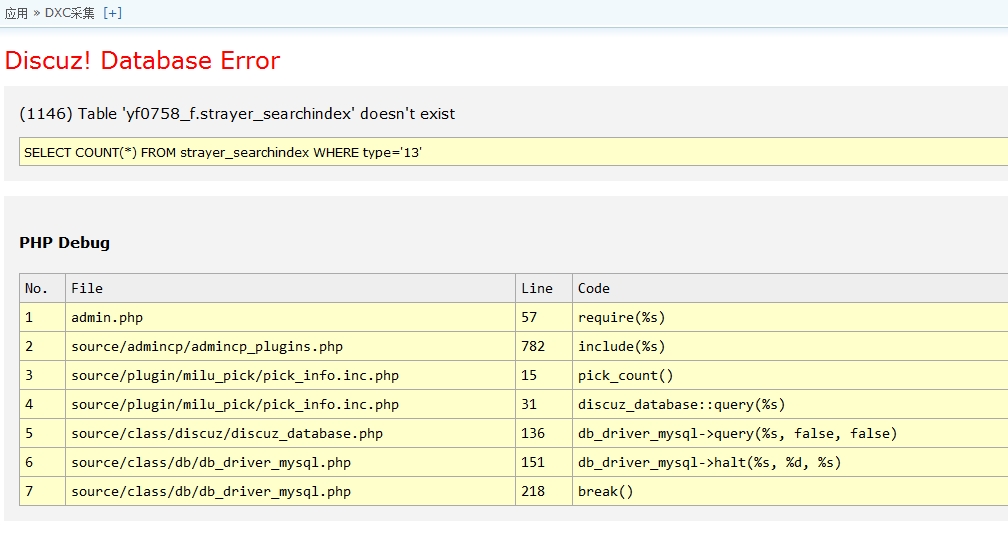The width and height of the screenshot is (1008, 550).
Task: Click the PHP Debug section title
Action: [64, 242]
